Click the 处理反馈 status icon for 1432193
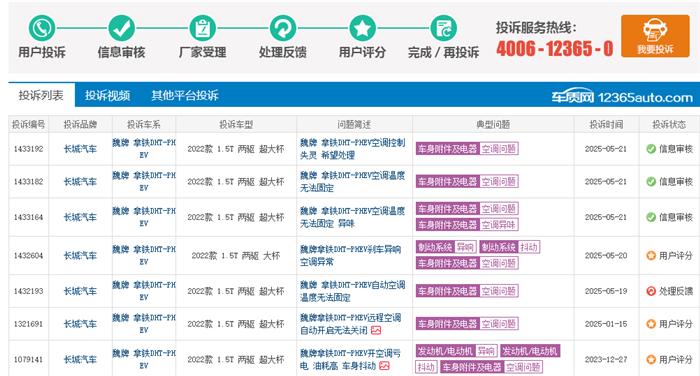The image size is (700, 376). click(651, 291)
